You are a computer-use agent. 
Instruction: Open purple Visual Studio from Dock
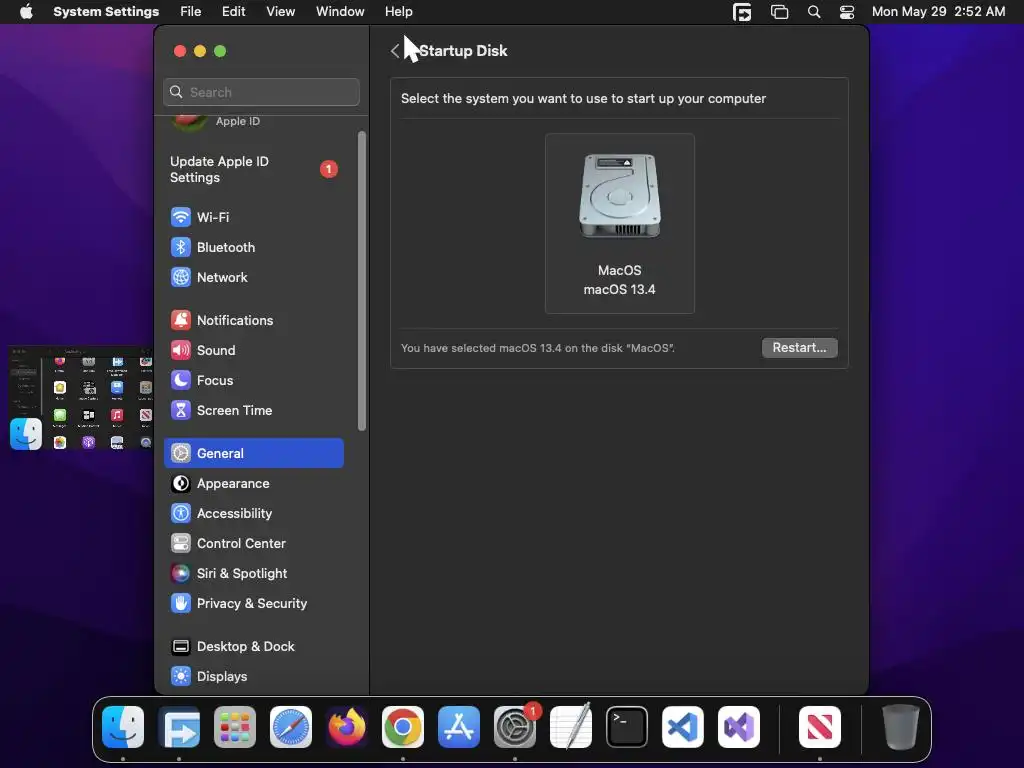coord(739,727)
